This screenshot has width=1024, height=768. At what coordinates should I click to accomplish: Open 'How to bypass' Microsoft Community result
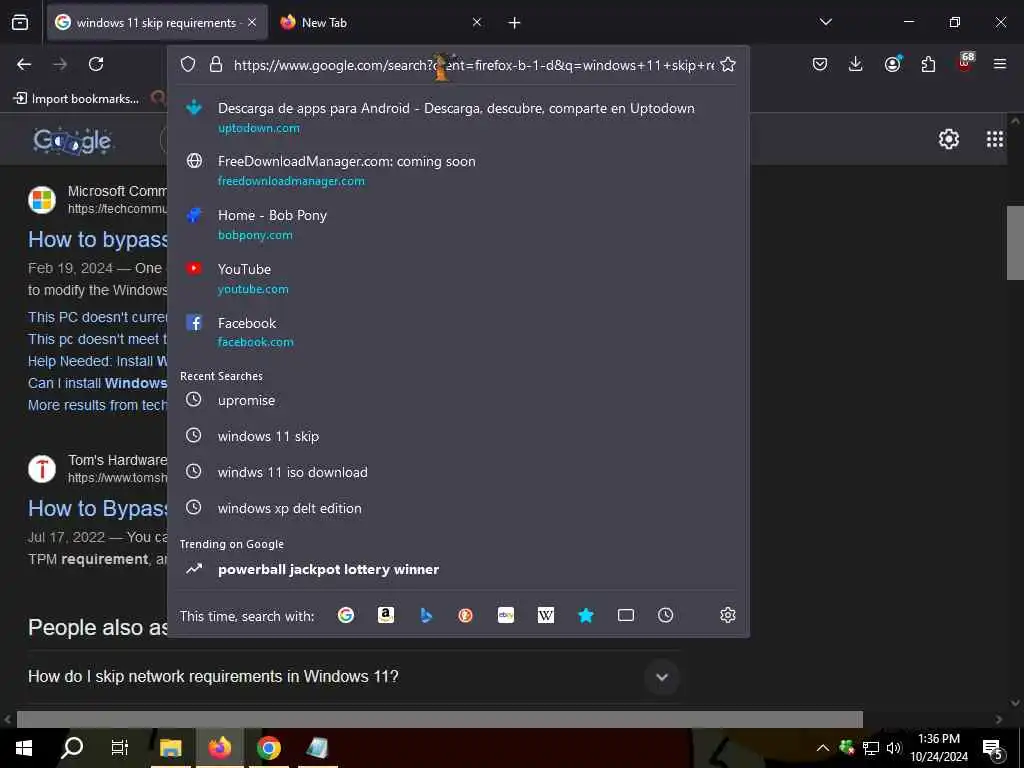pyautogui.click(x=98, y=240)
